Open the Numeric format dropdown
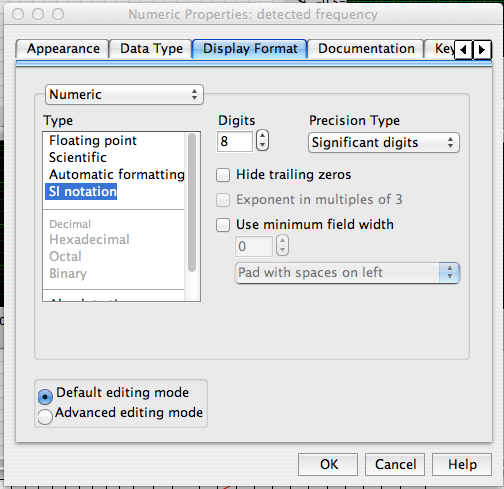 pyautogui.click(x=124, y=95)
